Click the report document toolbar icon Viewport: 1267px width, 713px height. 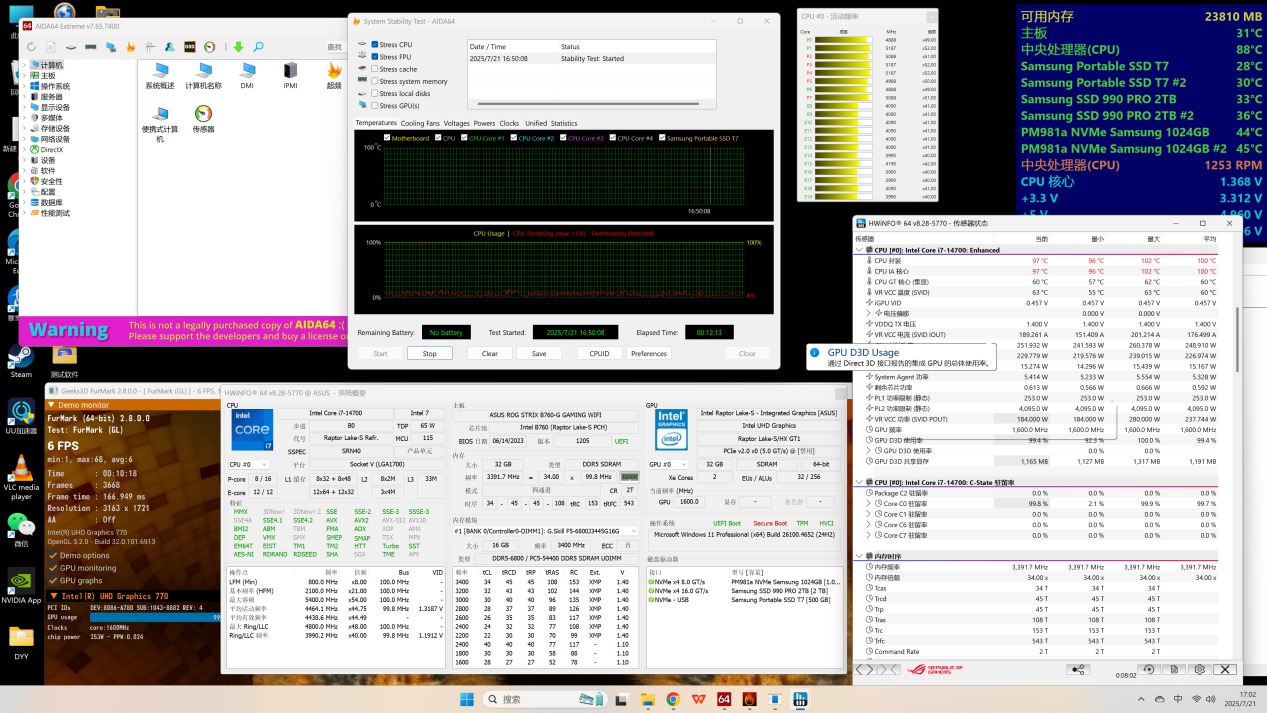point(51,46)
